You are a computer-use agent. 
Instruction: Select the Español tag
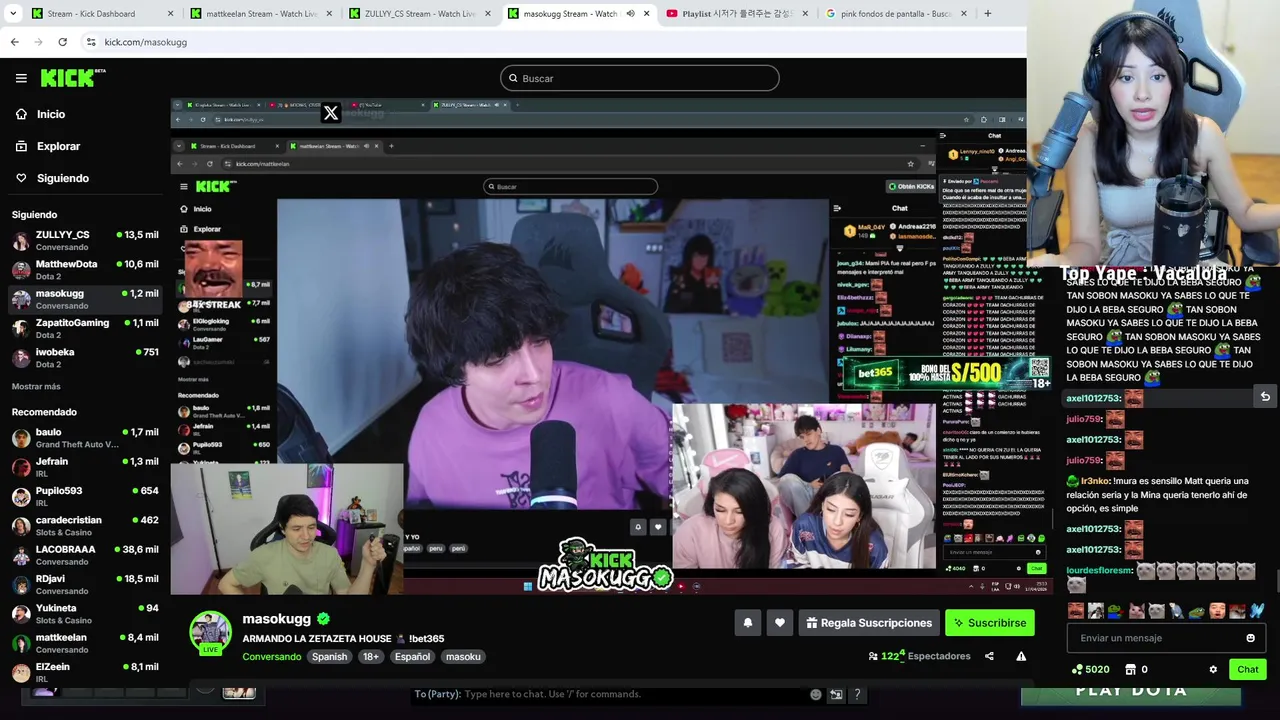412,657
